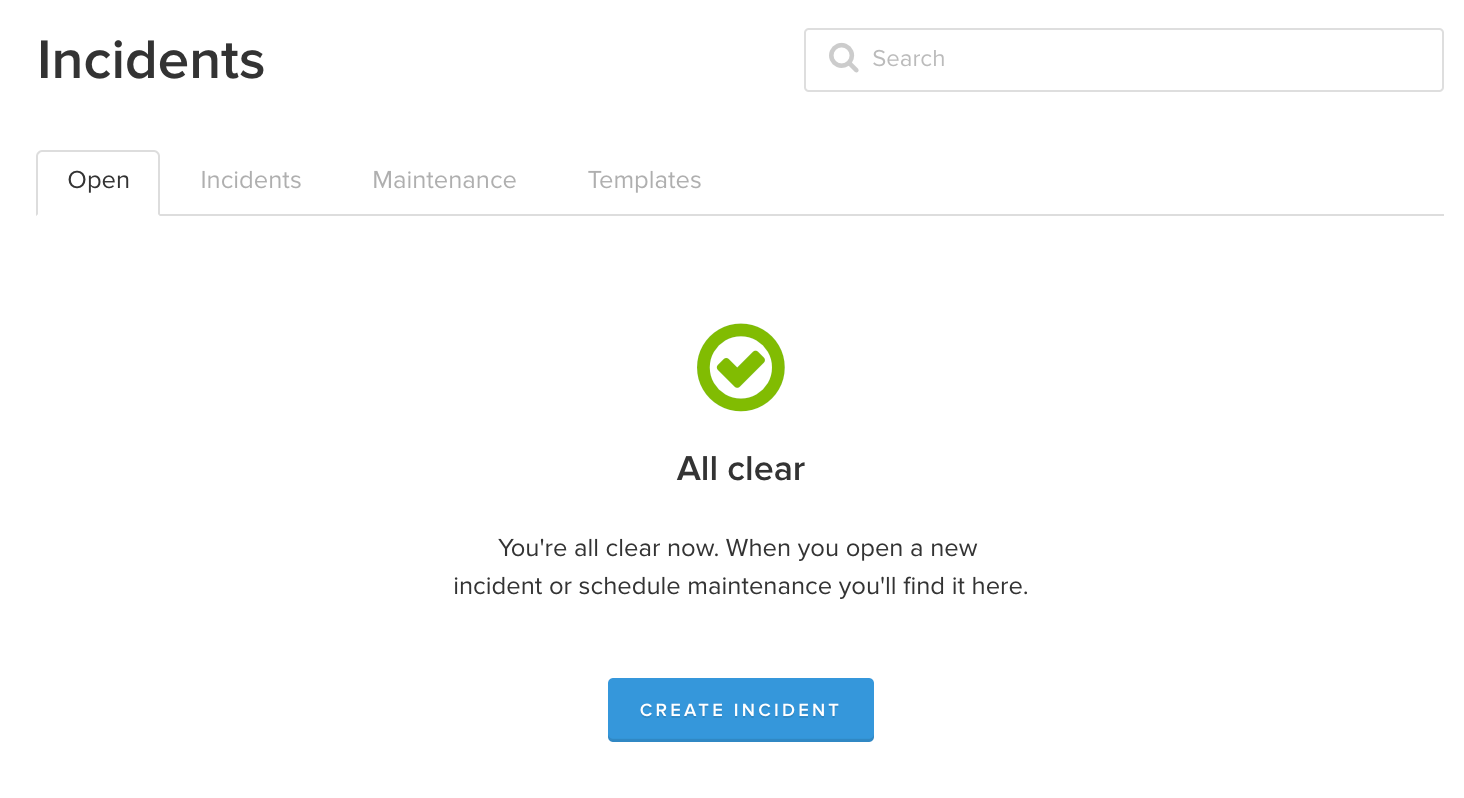1464x798 pixels.
Task: Switch to the Templates tab
Action: pyautogui.click(x=644, y=181)
